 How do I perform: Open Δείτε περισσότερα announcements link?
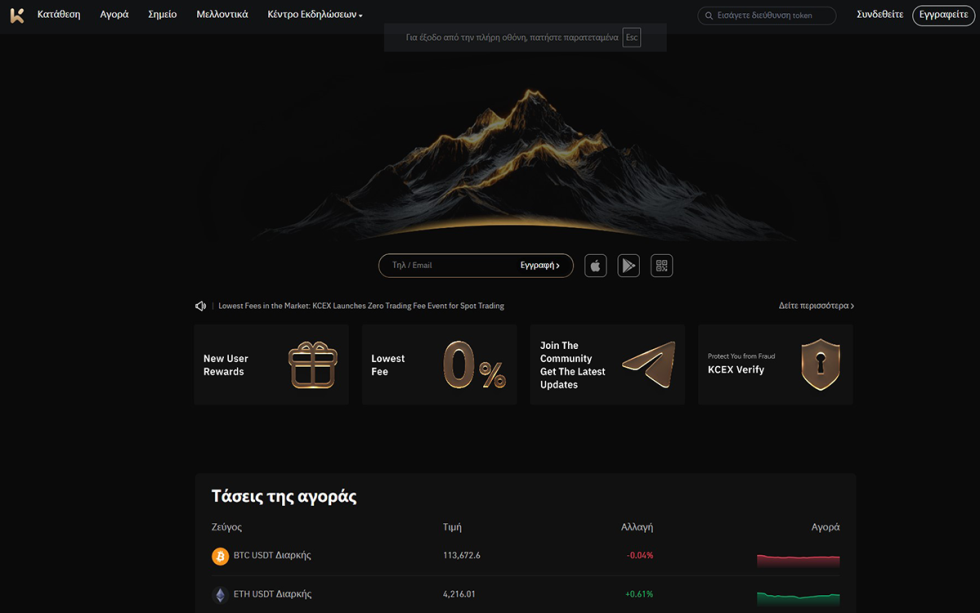816,306
